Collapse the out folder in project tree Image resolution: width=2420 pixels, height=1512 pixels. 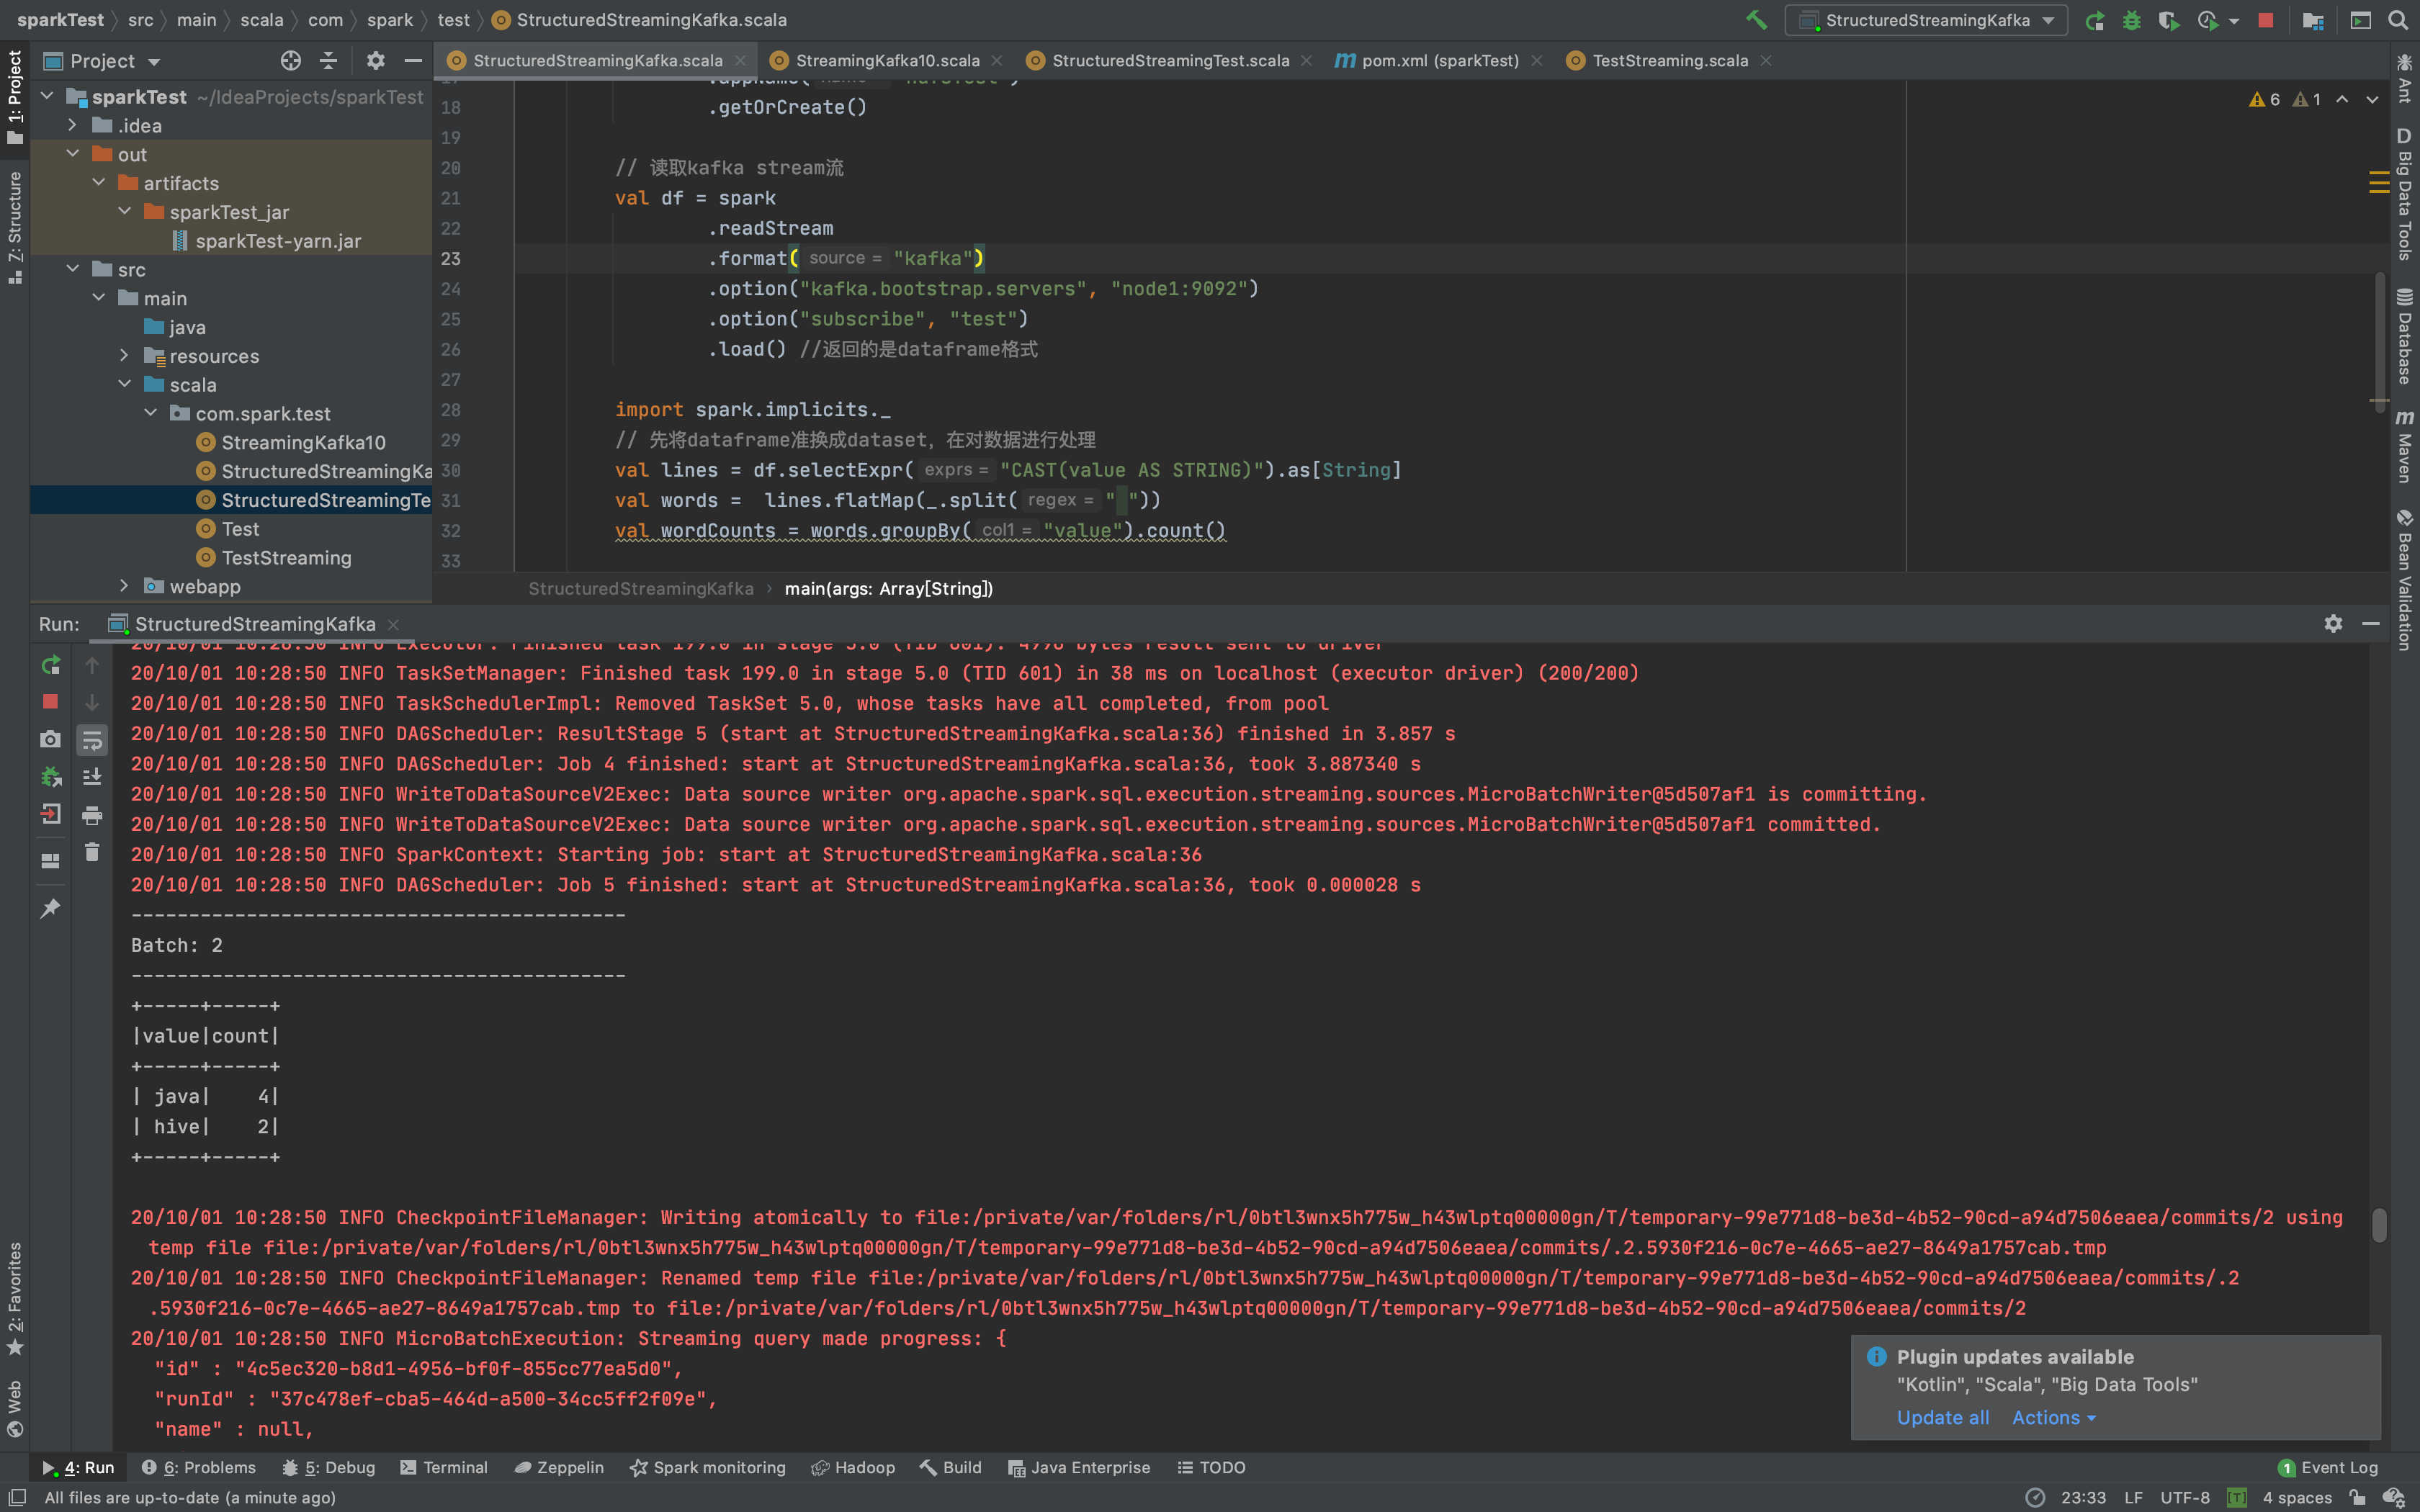point(73,154)
